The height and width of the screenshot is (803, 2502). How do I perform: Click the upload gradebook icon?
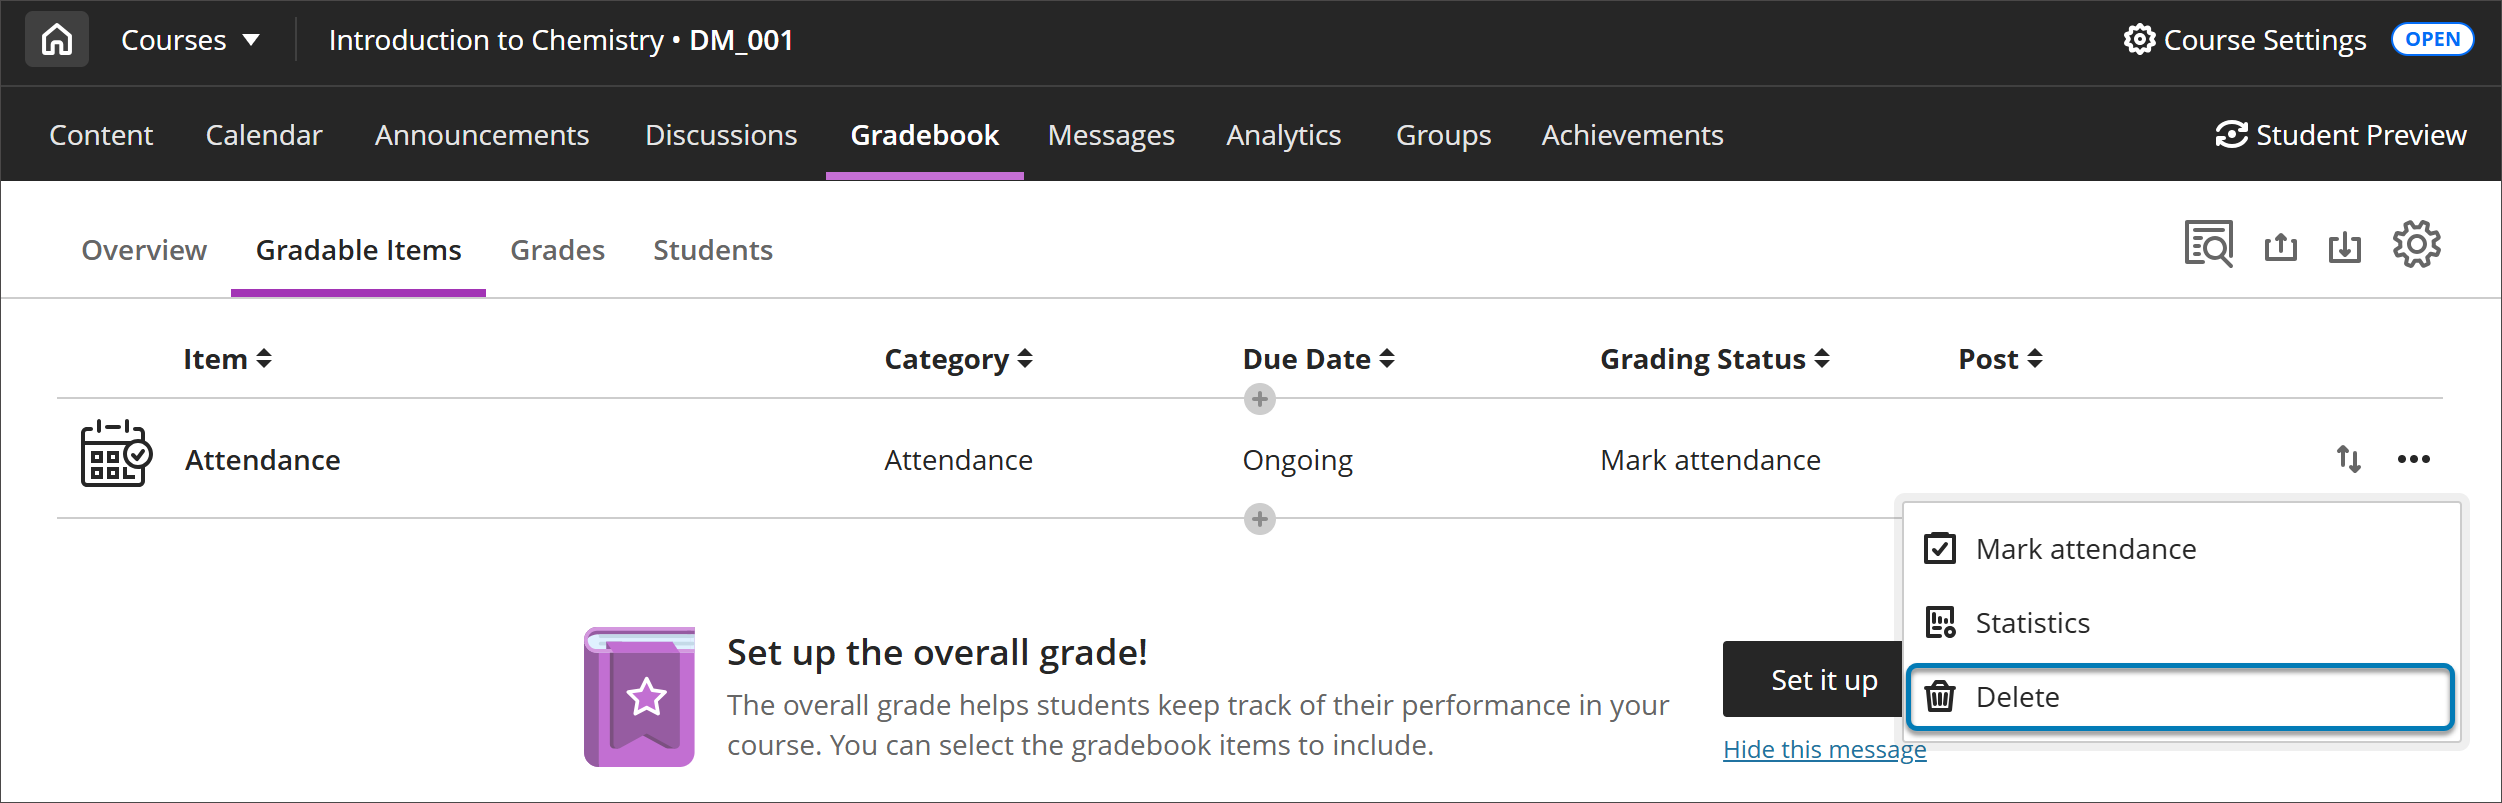2280,246
